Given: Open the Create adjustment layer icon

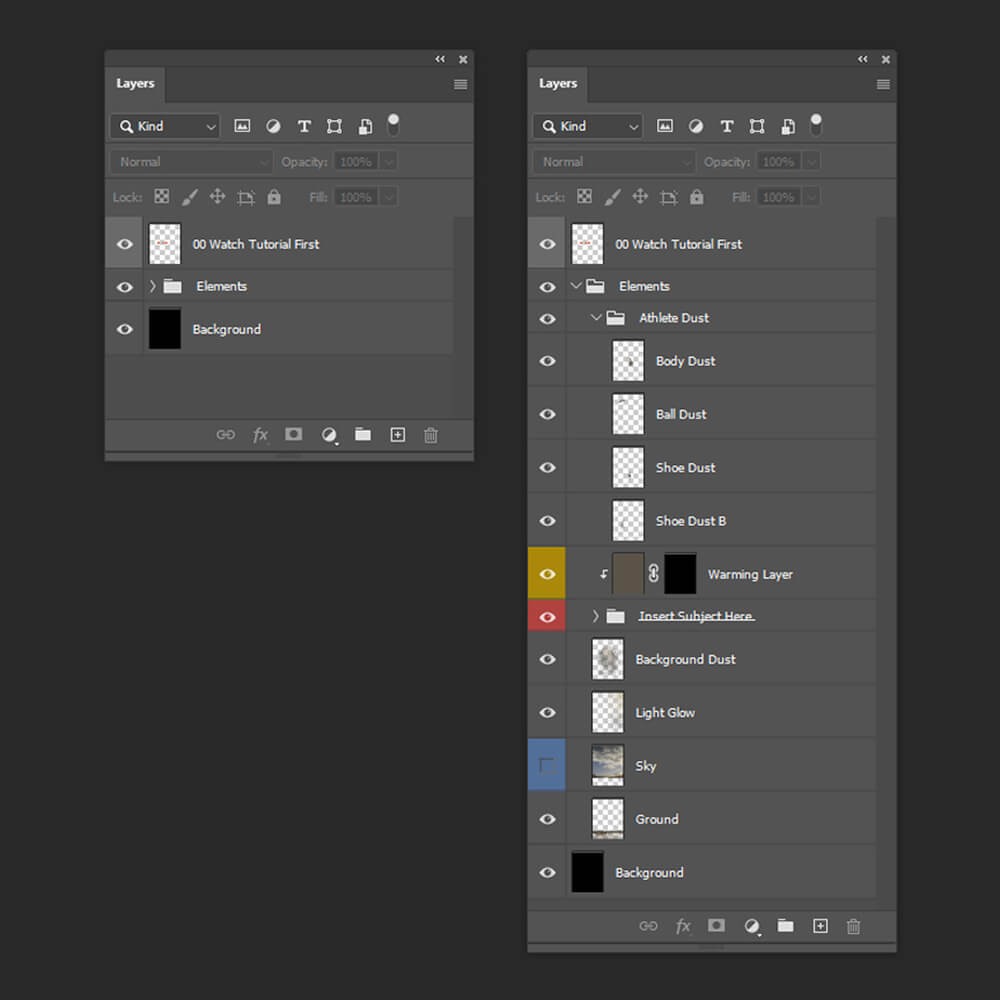Looking at the screenshot, I should coord(752,926).
